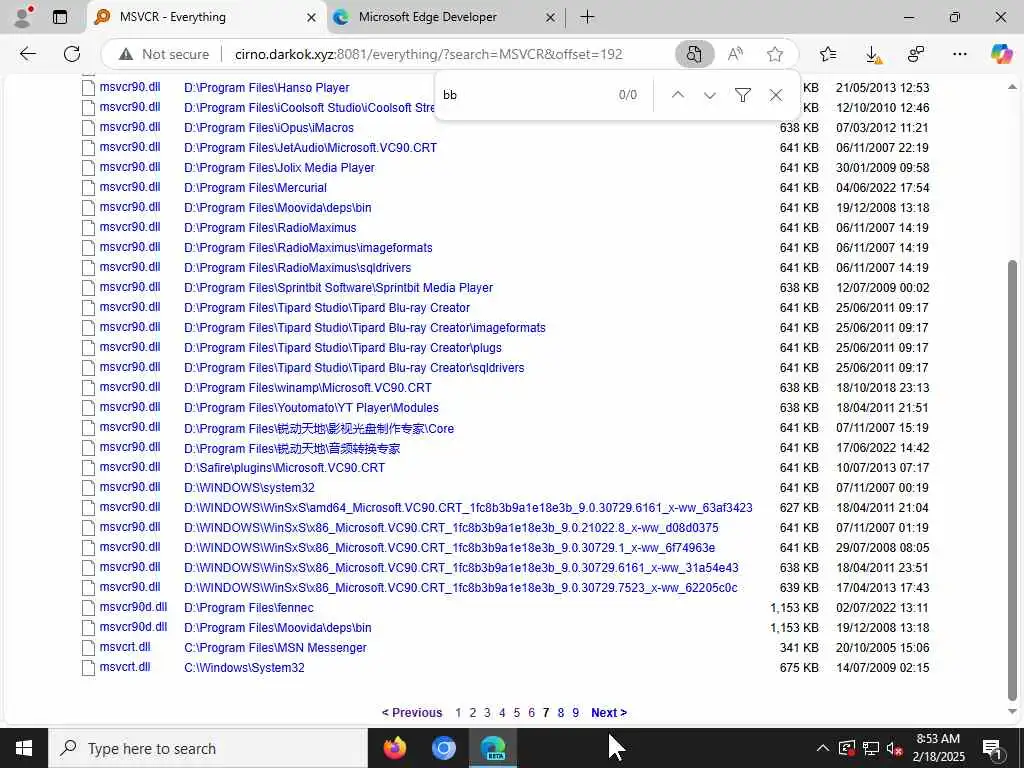Open results page 9
The width and height of the screenshot is (1024, 768).
tap(575, 712)
